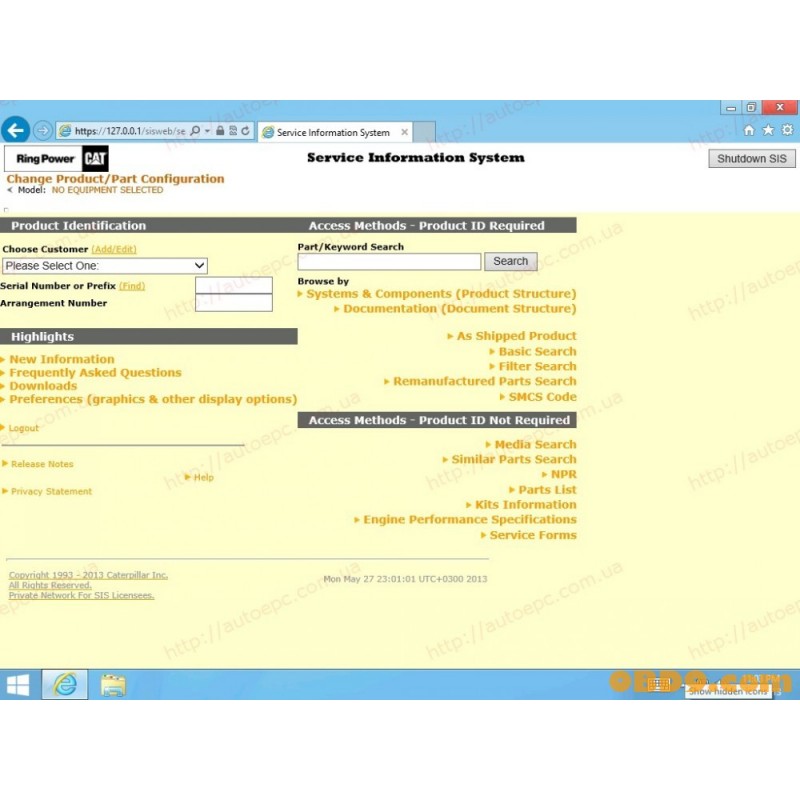The width and height of the screenshot is (800, 800).
Task: Click the browser forward arrow button
Action: 43,131
